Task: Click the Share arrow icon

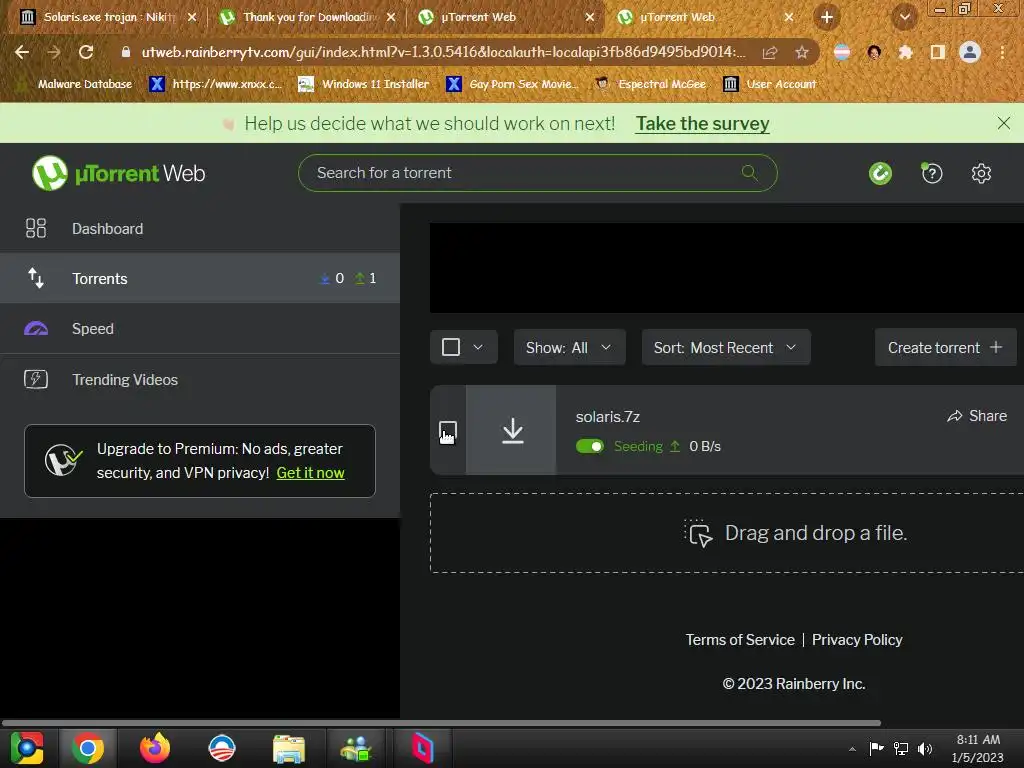Action: [x=955, y=416]
